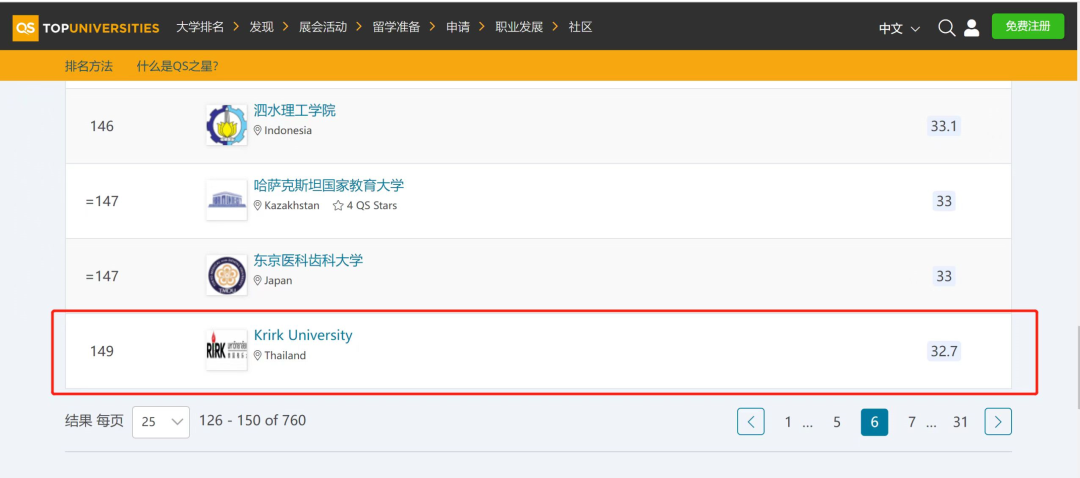Go to next results page arrow
Viewport: 1080px width, 478px height.
[x=998, y=422]
